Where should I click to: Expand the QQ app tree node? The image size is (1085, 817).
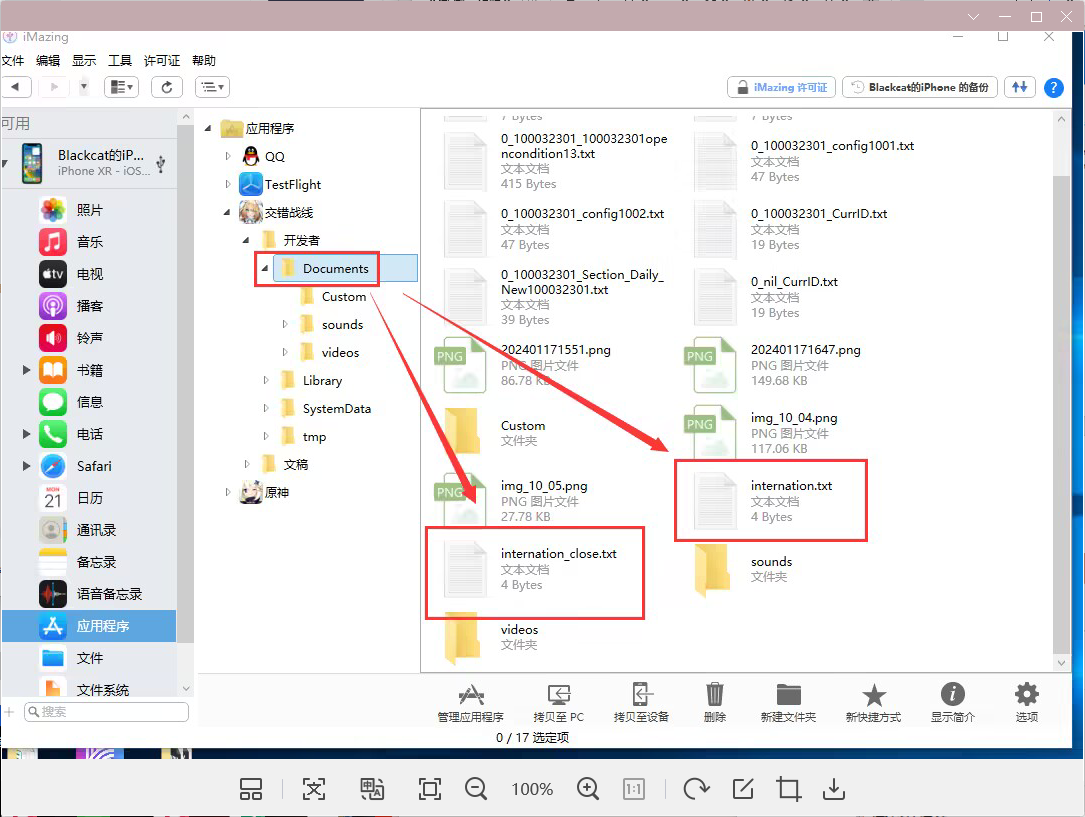[x=228, y=156]
